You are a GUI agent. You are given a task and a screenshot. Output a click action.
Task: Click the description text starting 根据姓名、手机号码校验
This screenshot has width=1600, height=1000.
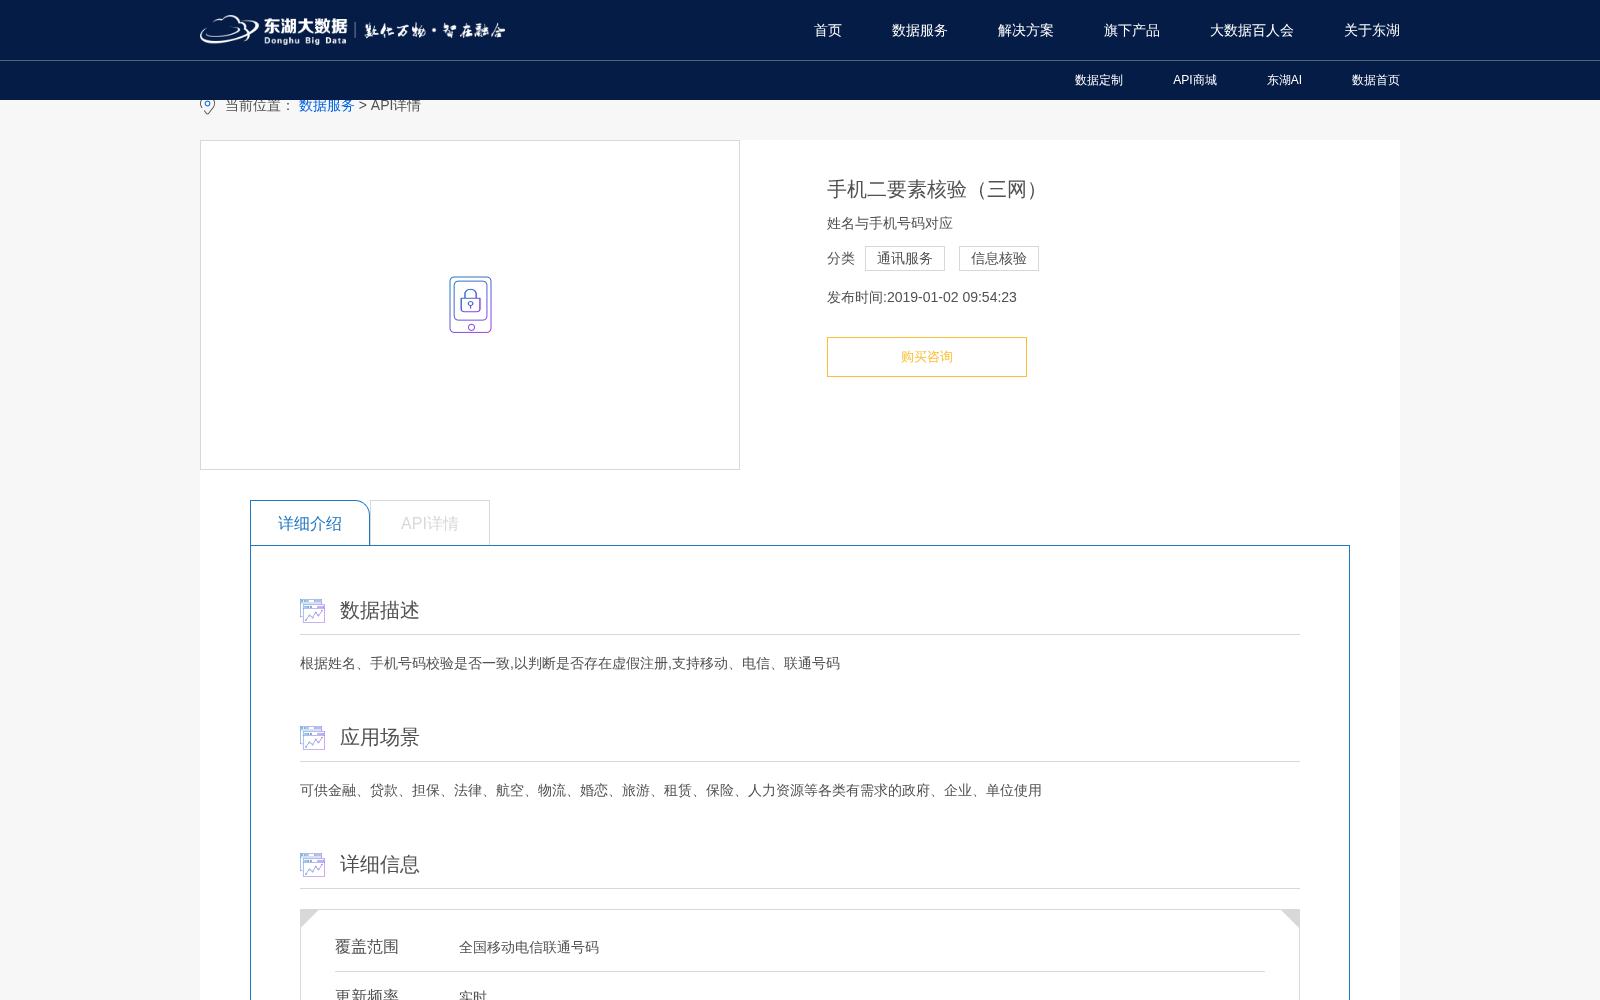coord(570,663)
